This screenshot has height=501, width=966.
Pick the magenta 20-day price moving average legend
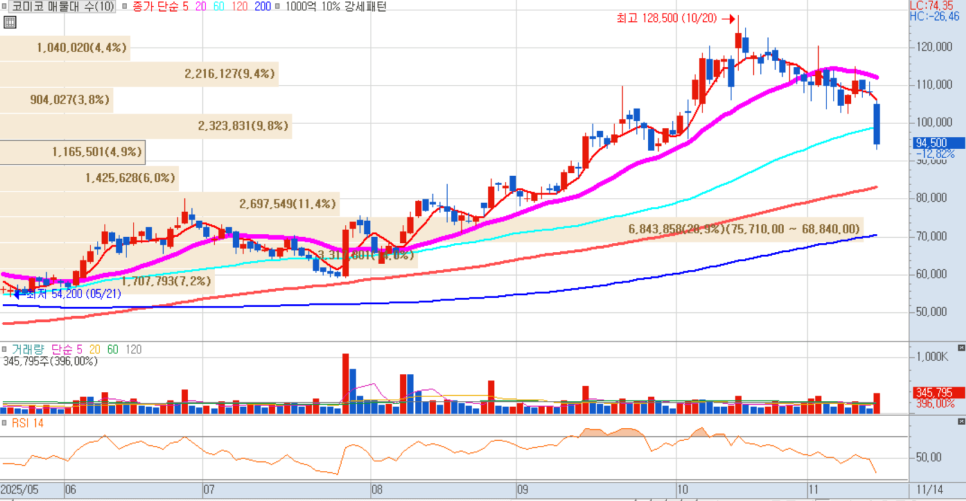pyautogui.click(x=201, y=7)
